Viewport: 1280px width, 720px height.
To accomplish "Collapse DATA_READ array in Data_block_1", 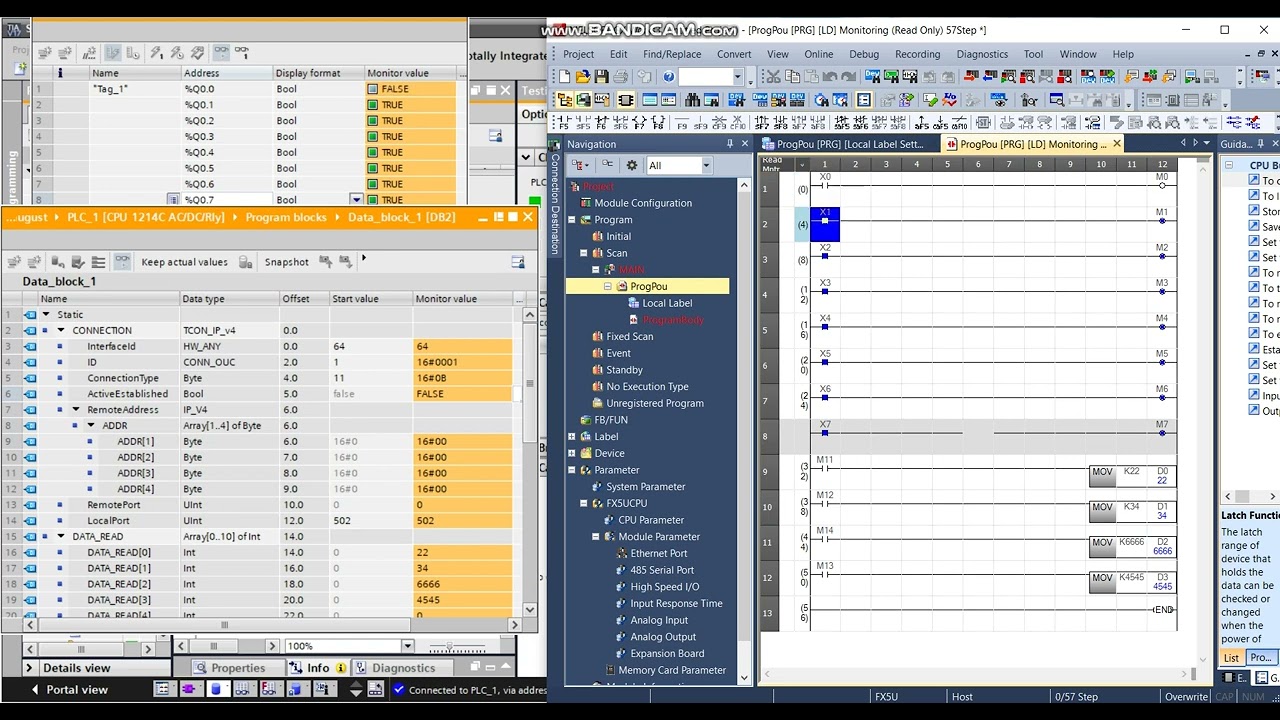I will click(x=61, y=536).
